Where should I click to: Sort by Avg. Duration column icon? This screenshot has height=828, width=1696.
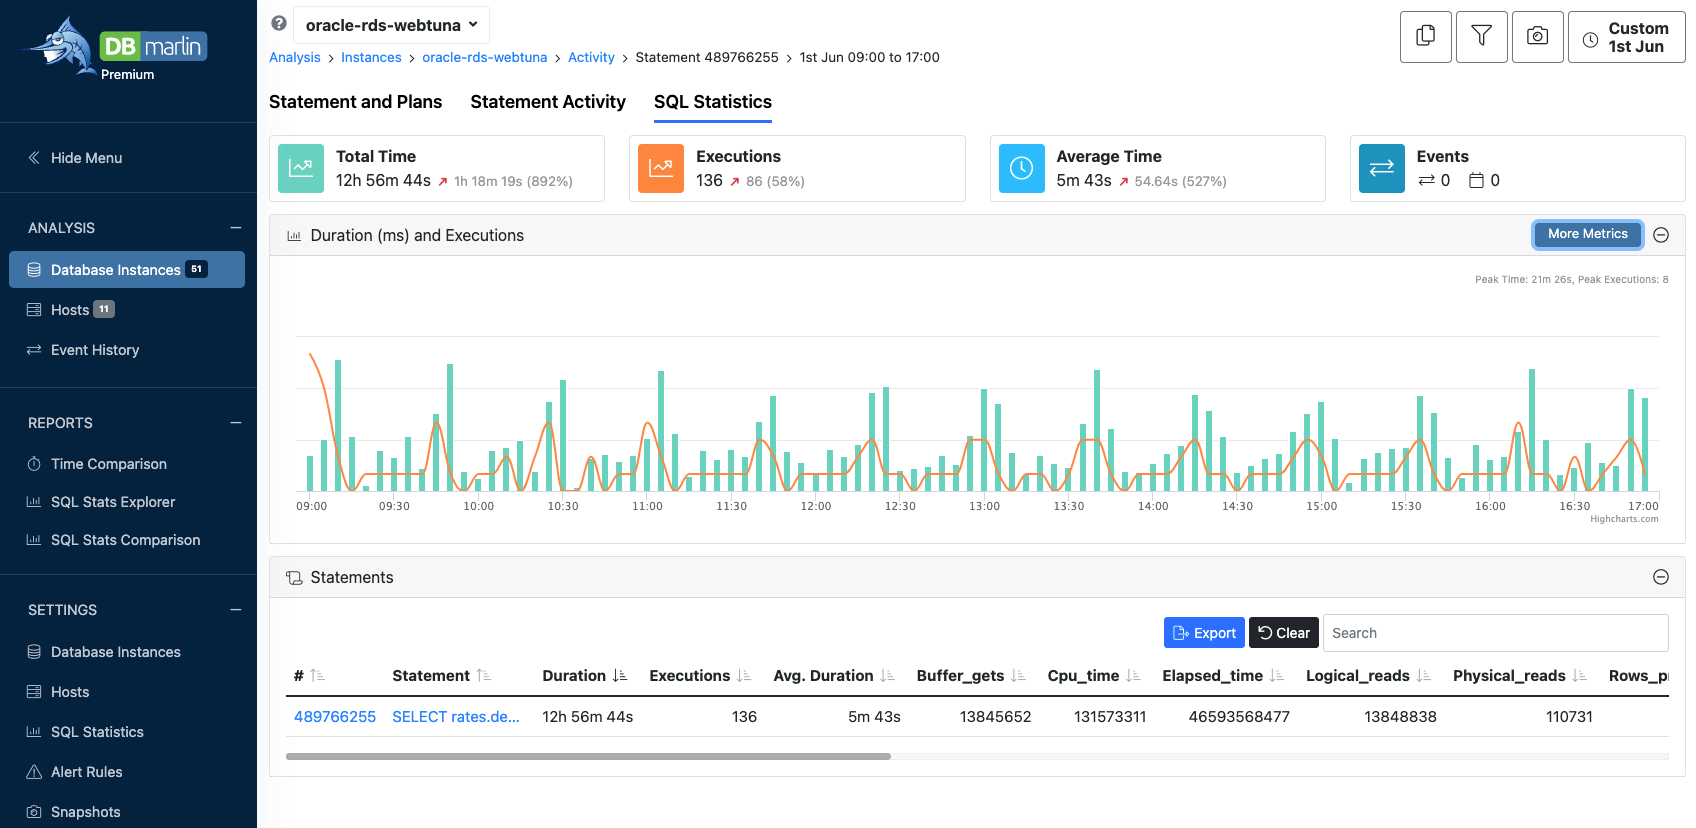[887, 676]
